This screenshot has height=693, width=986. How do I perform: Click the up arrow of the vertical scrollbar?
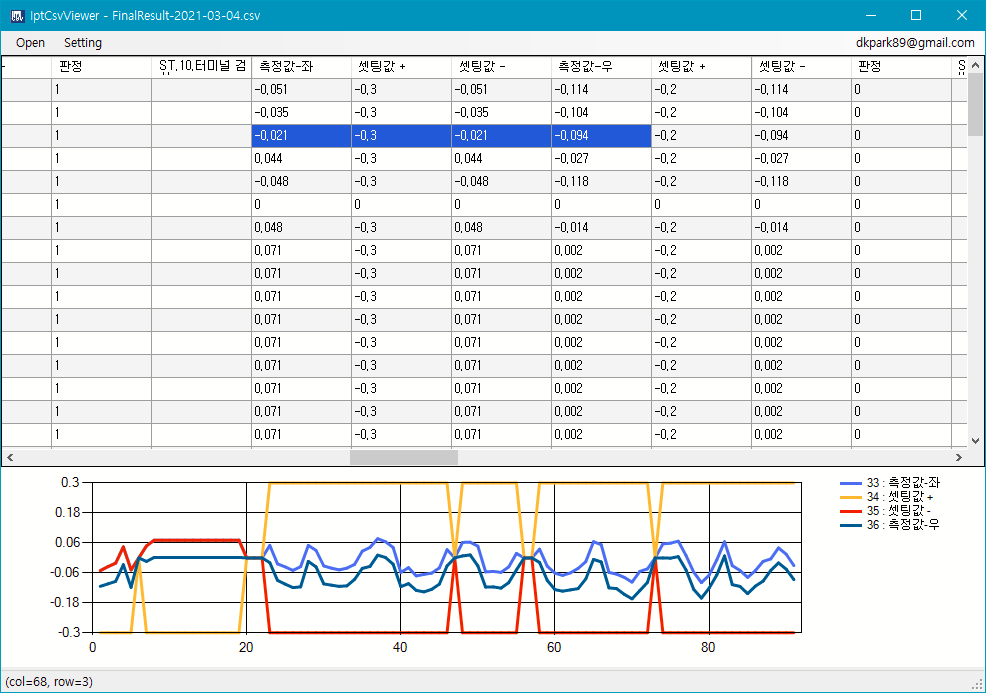pos(975,65)
